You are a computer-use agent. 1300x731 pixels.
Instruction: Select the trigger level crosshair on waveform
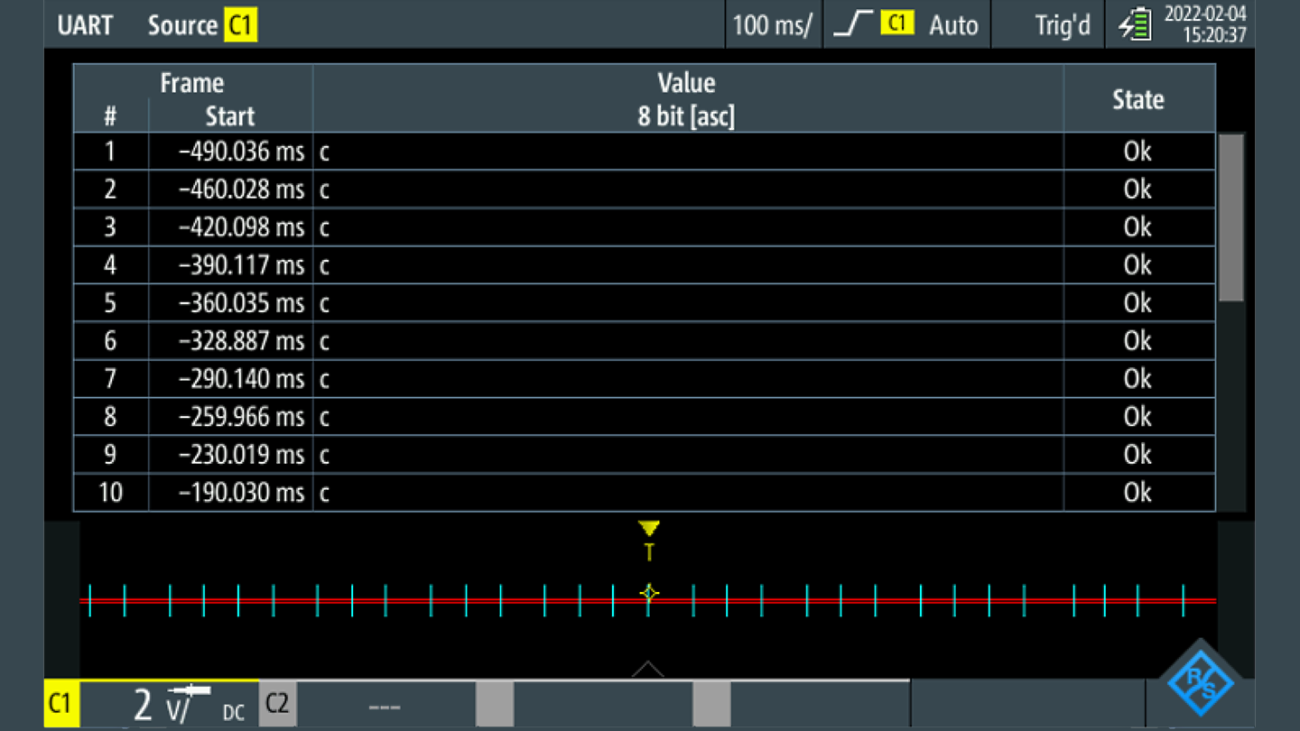649,593
